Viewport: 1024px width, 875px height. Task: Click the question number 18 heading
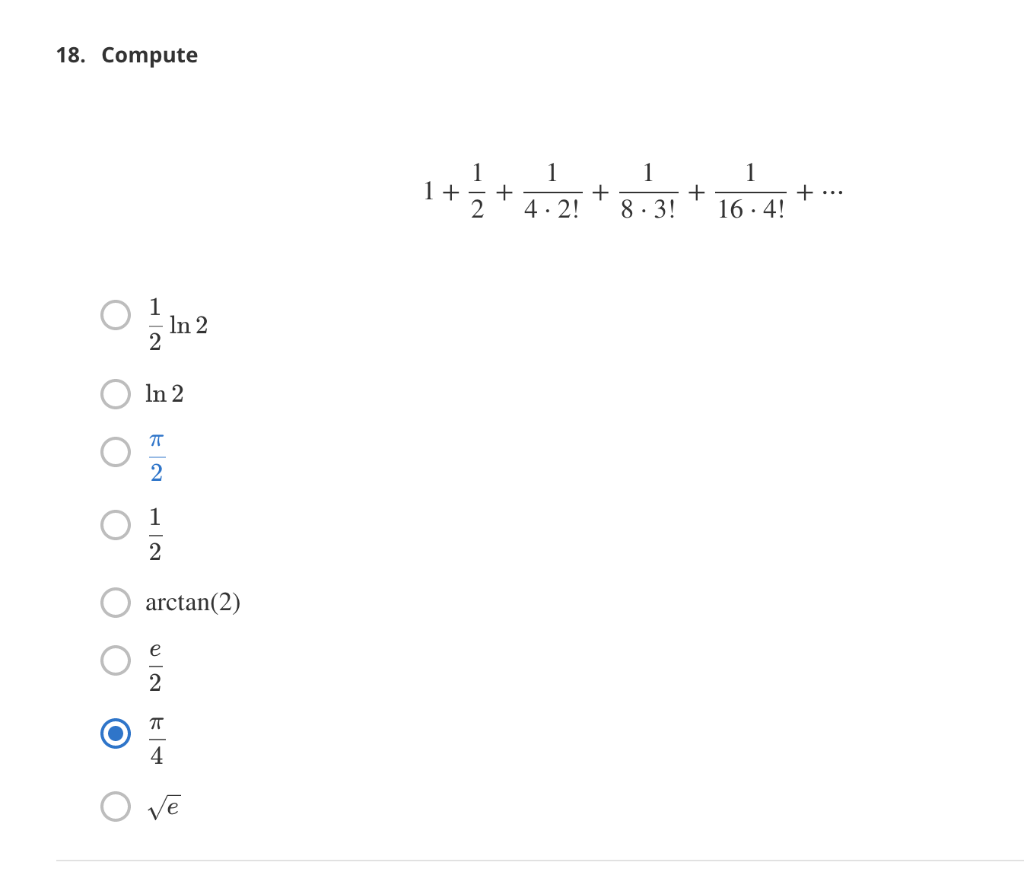point(70,55)
